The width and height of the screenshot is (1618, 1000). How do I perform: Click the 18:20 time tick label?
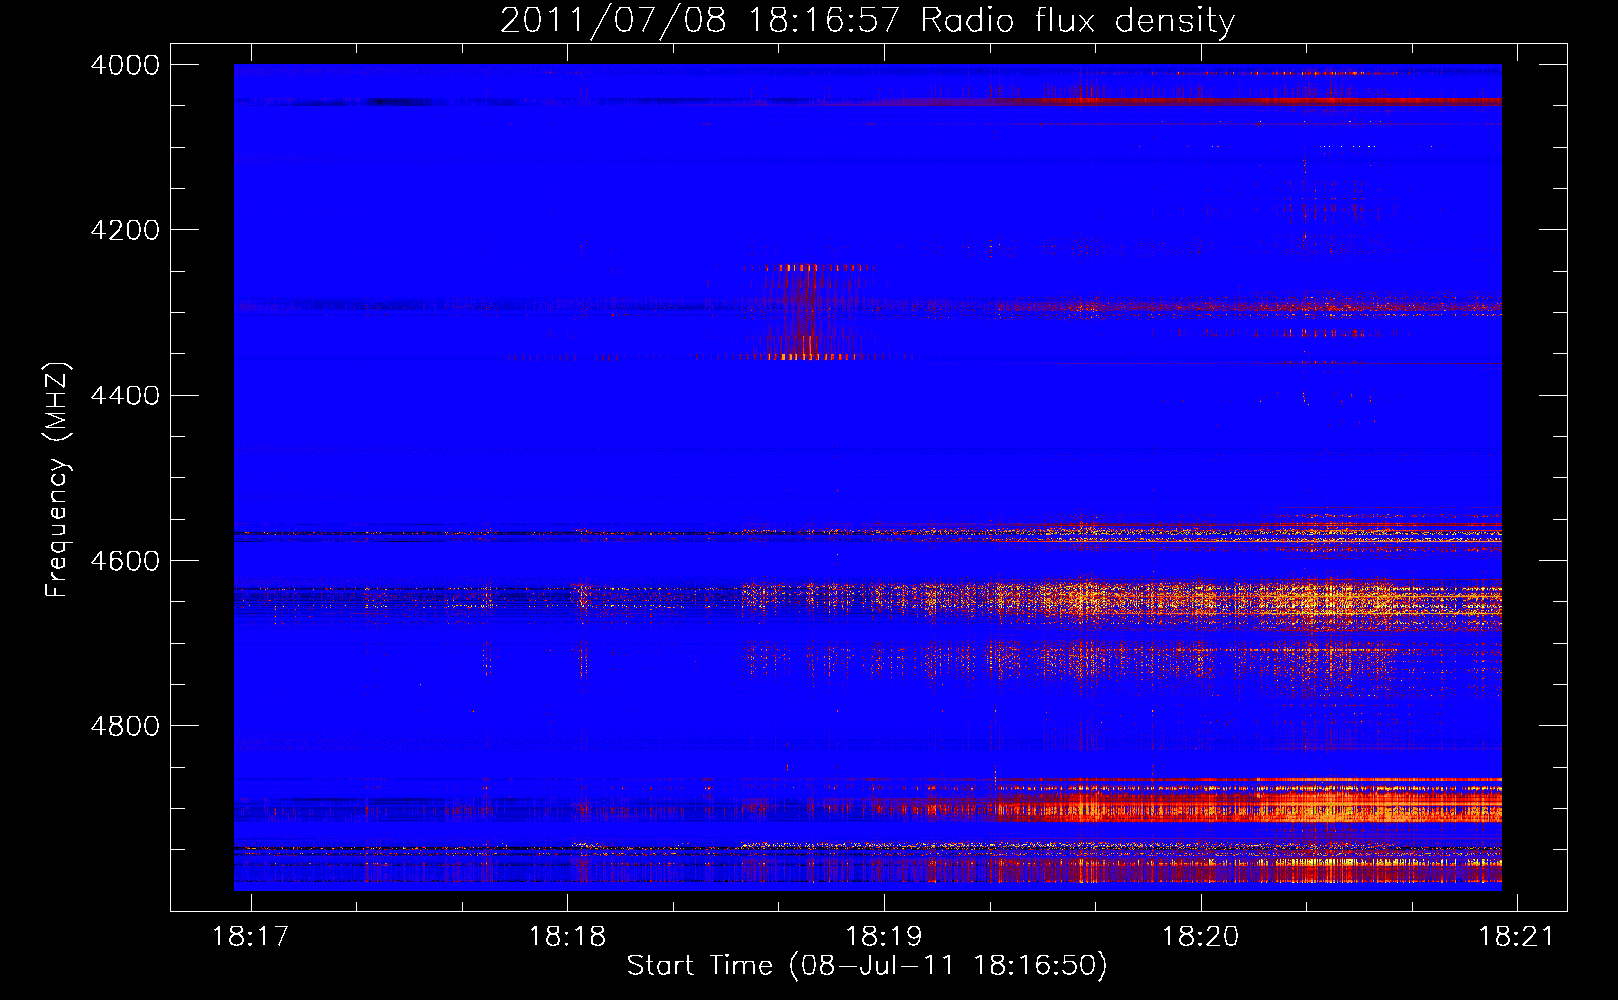(1200, 936)
